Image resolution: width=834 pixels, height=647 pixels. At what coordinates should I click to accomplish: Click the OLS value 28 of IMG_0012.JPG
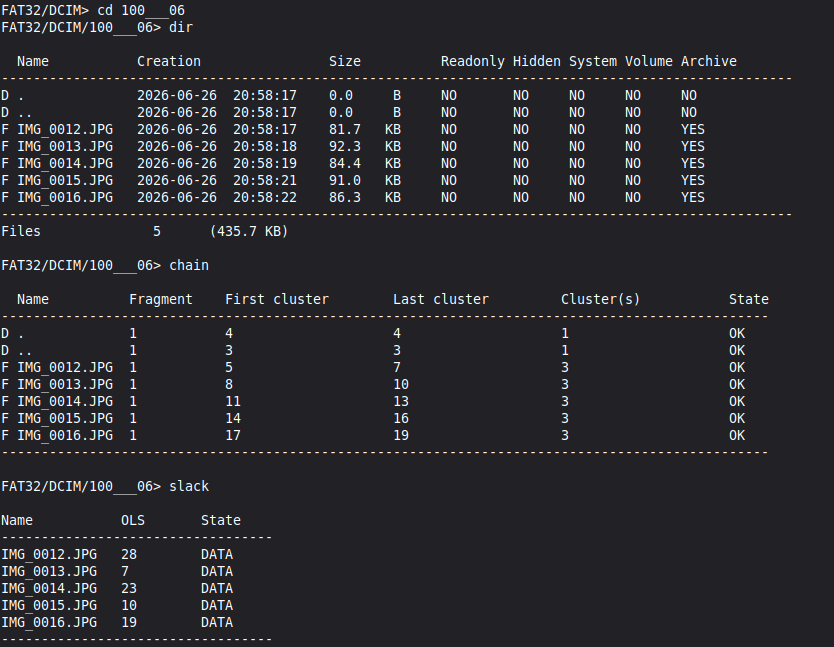(129, 554)
